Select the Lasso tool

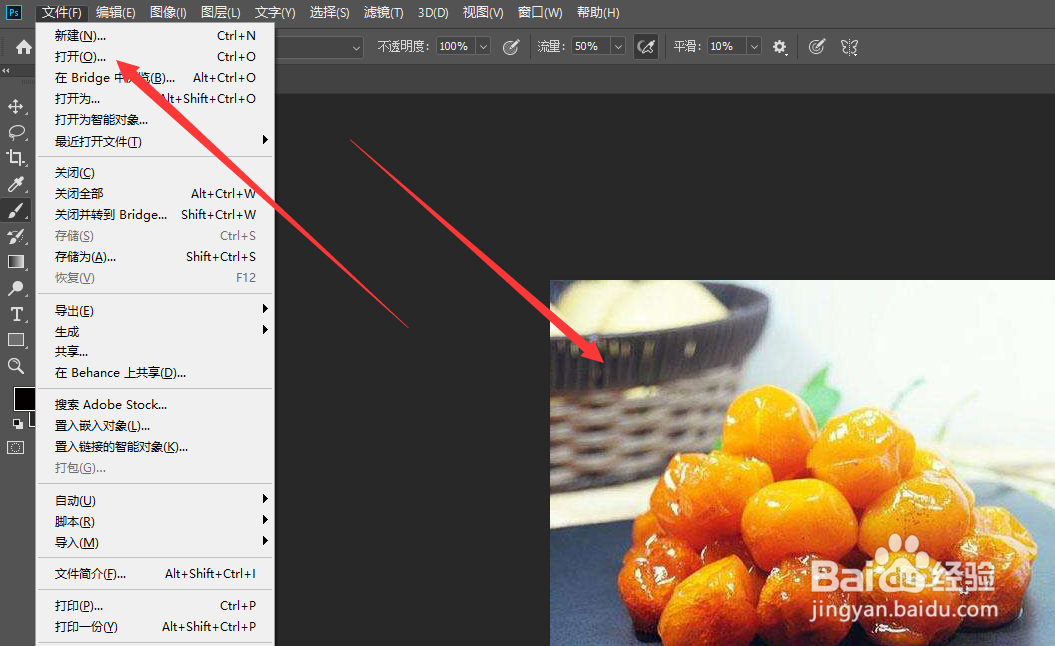point(14,132)
